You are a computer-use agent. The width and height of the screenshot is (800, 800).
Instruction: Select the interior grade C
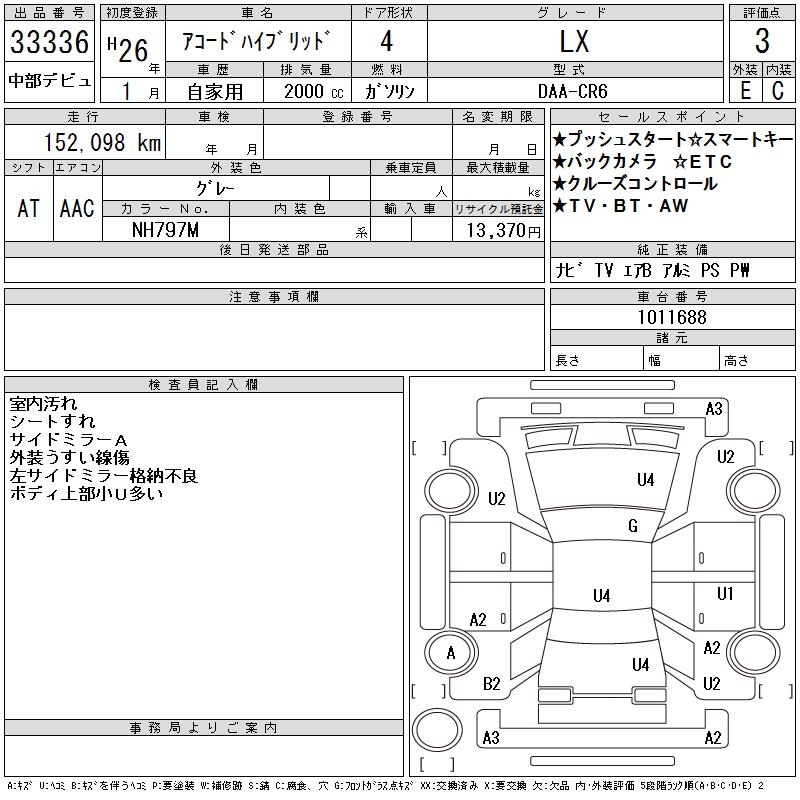coord(778,91)
